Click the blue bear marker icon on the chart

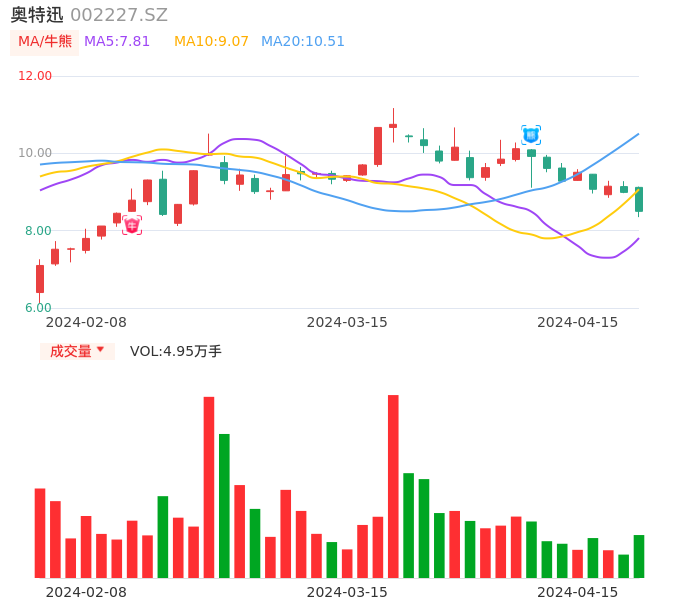[531, 135]
